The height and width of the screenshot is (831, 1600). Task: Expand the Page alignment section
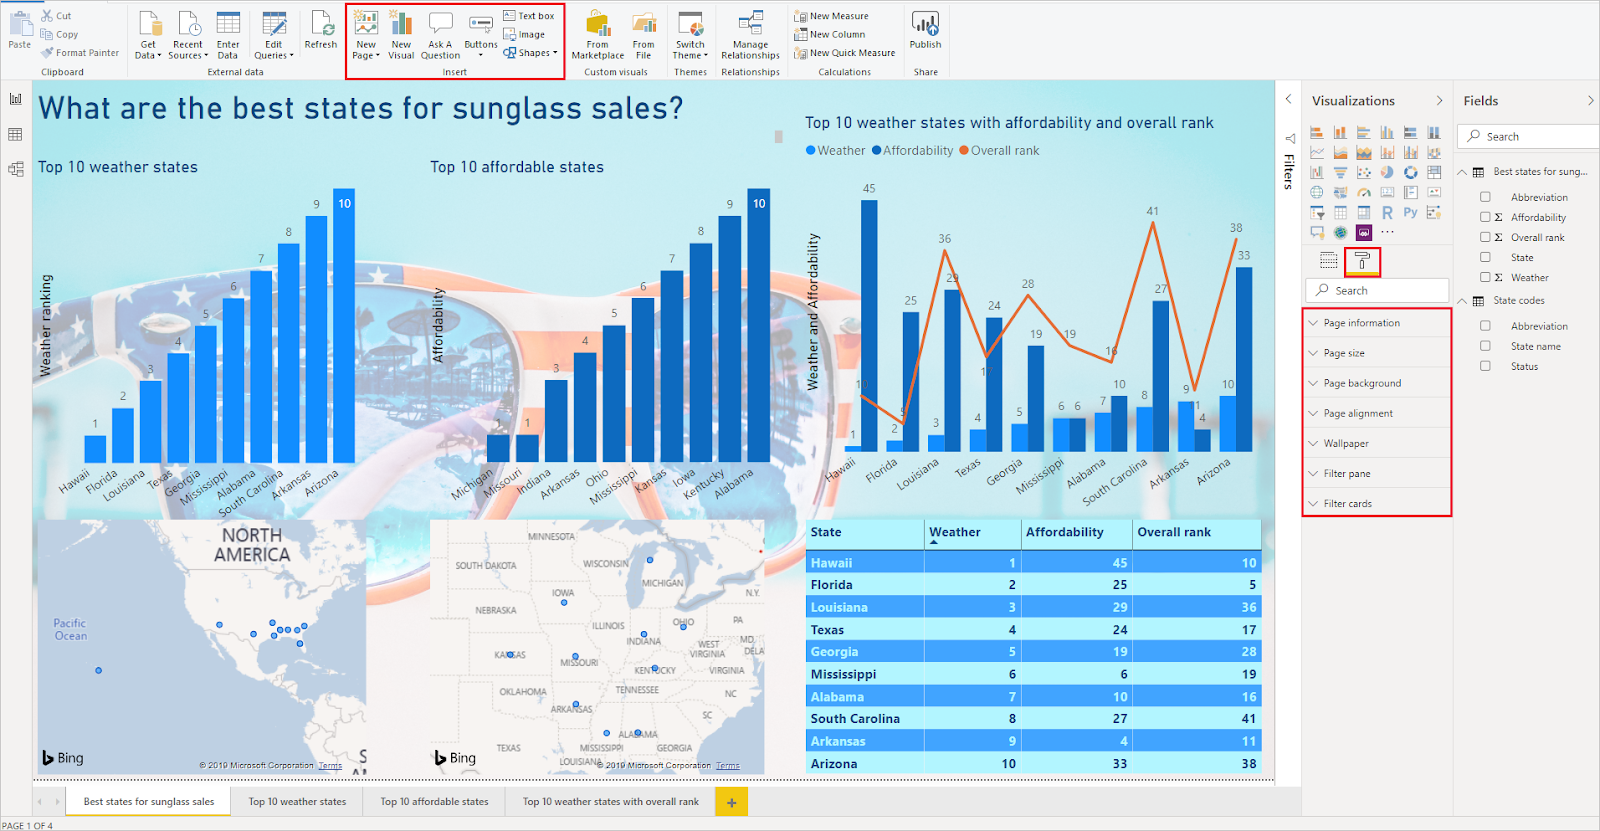pos(1377,413)
